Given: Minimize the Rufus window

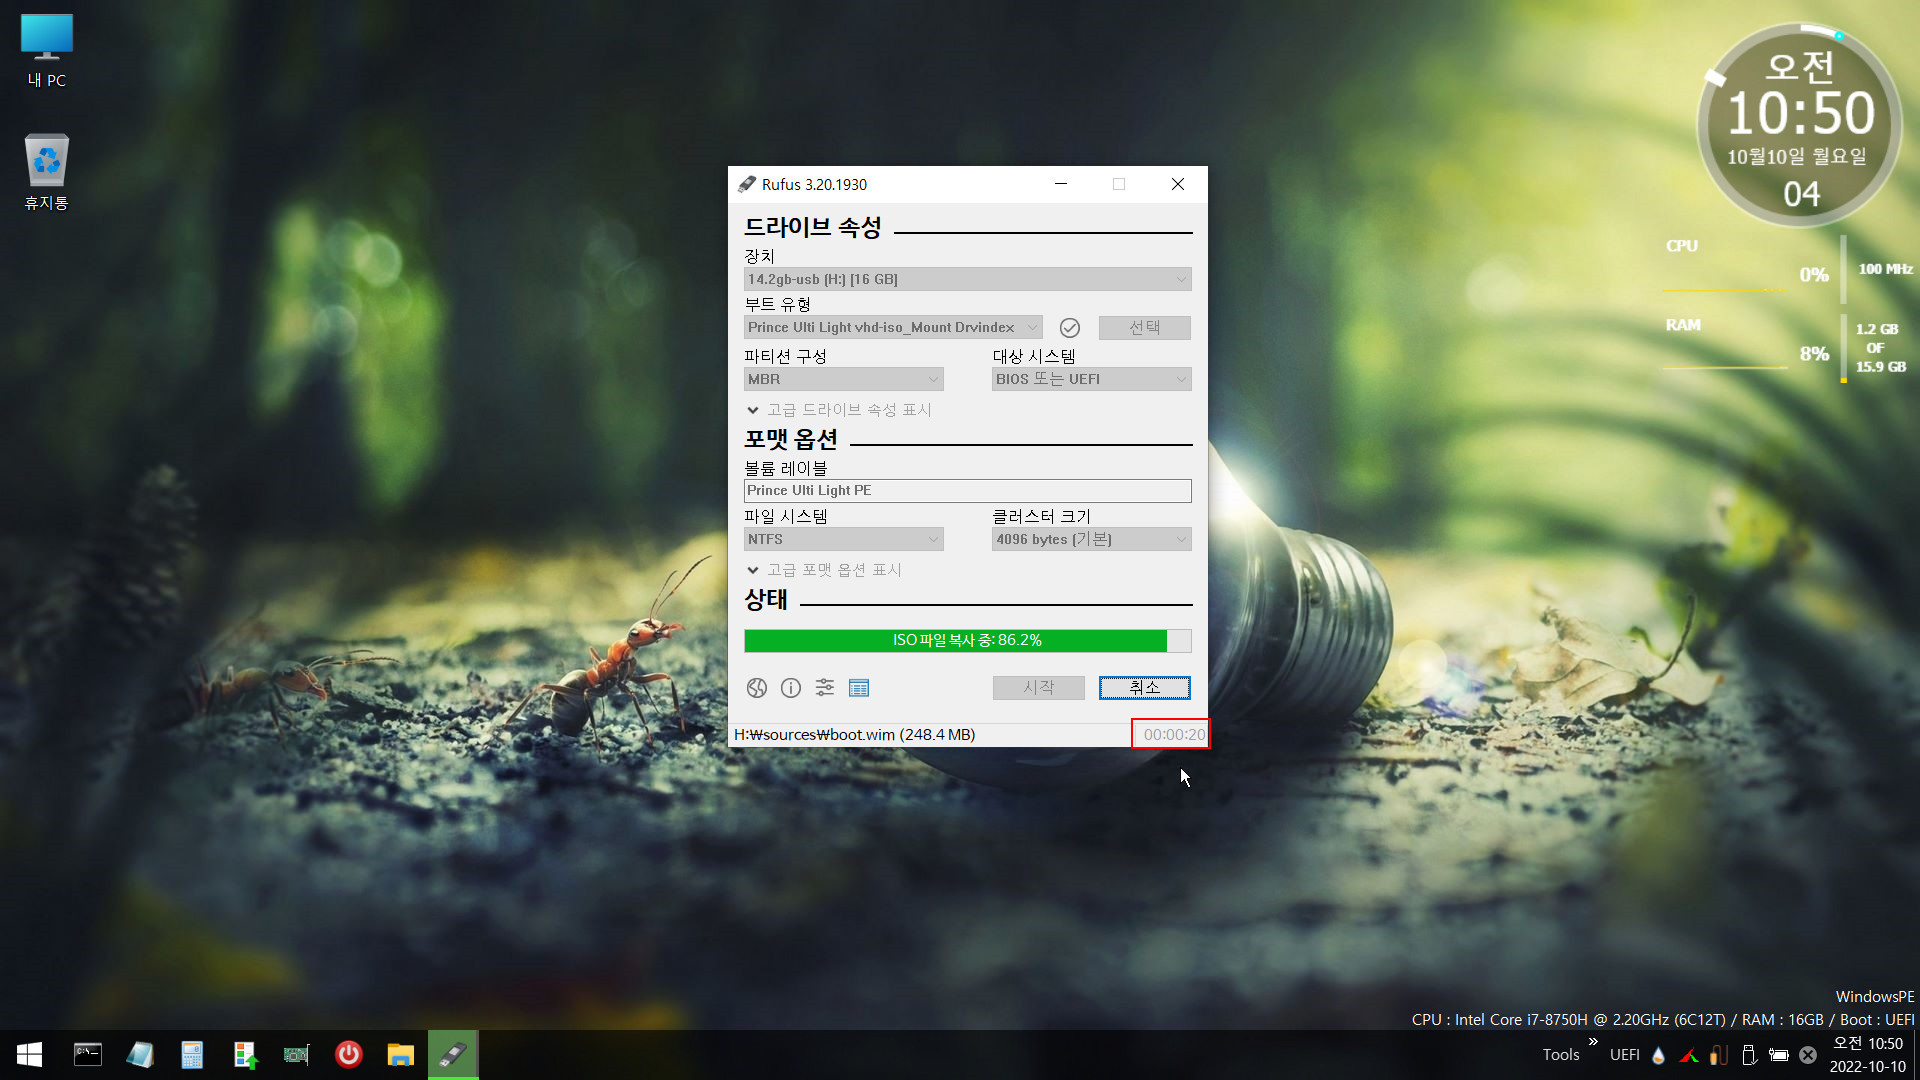Looking at the screenshot, I should 1061,185.
